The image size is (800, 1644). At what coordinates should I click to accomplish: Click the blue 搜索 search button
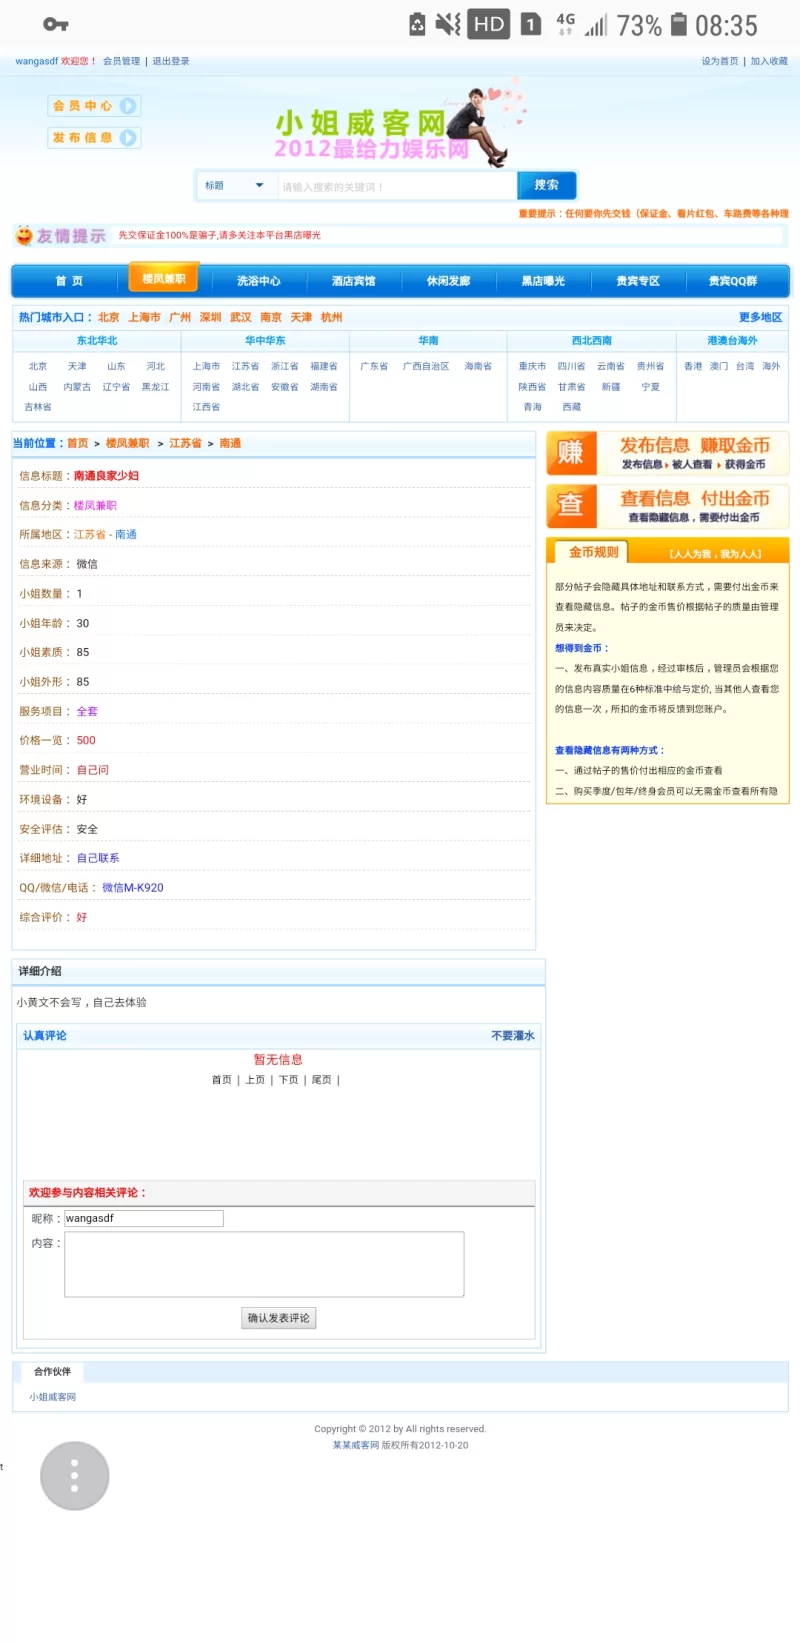(546, 185)
